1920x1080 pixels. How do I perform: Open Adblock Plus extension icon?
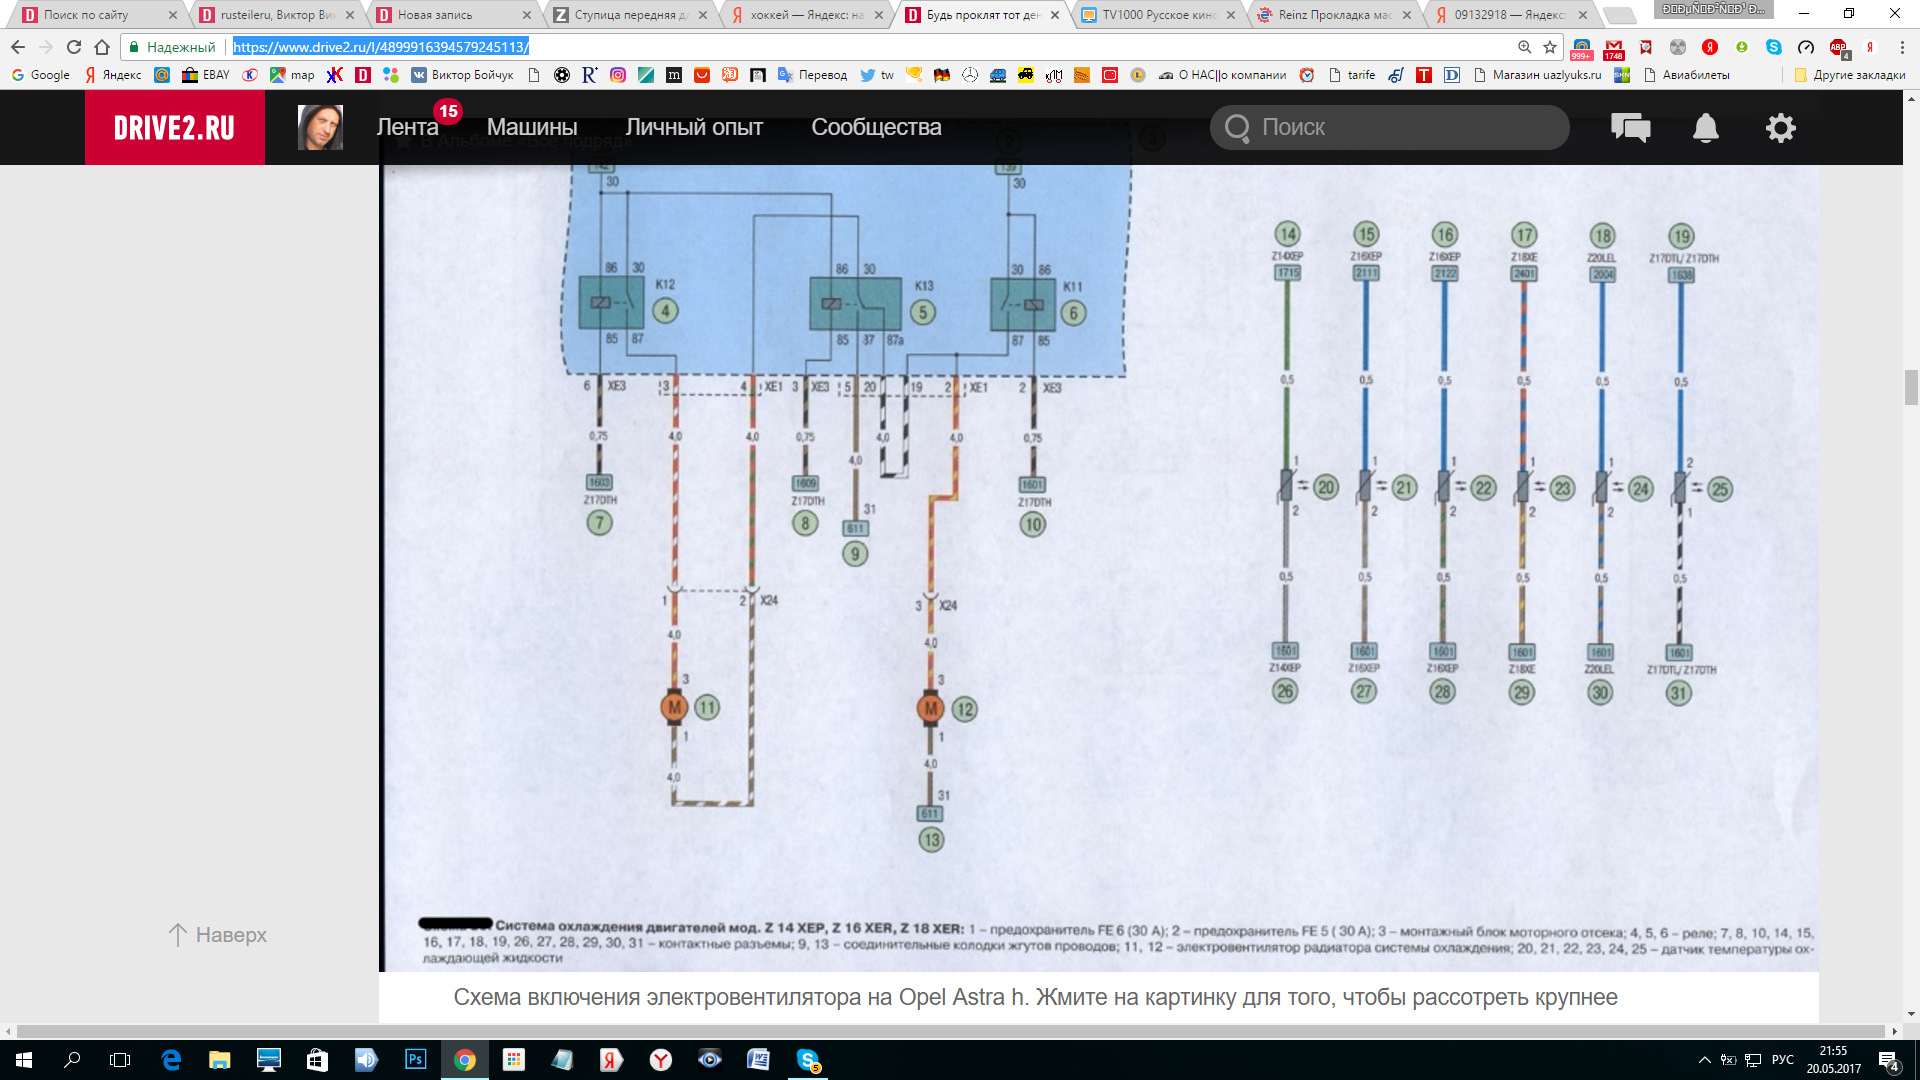[x=1839, y=48]
